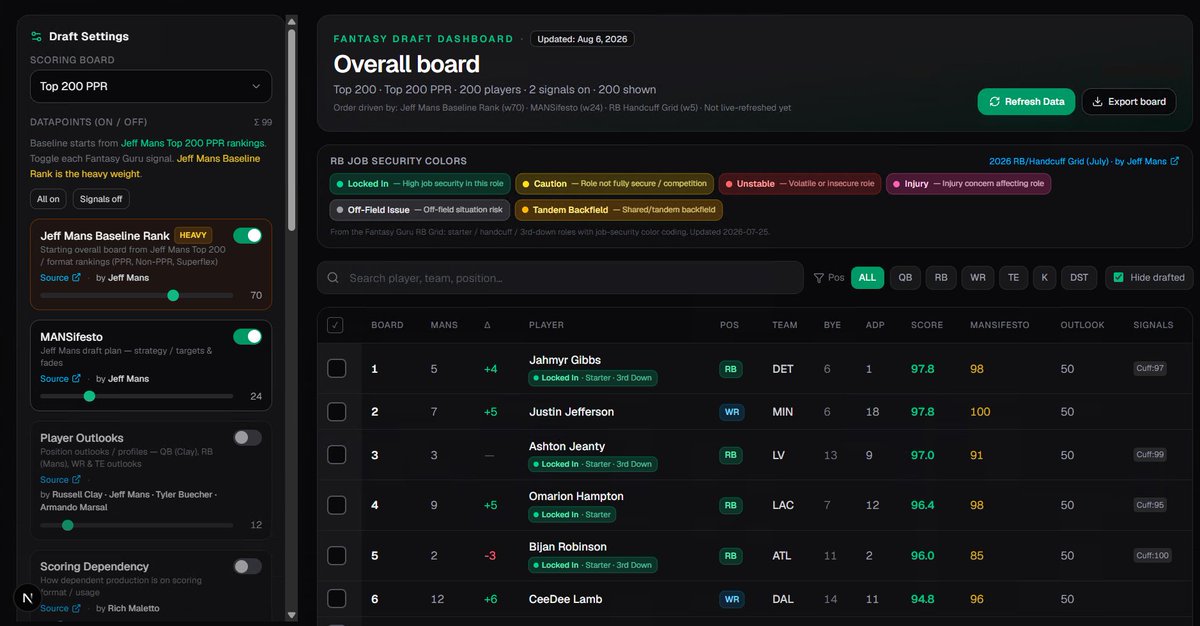1200x626 pixels.
Task: Click the Tandem Backfield legend chip
Action: (619, 210)
